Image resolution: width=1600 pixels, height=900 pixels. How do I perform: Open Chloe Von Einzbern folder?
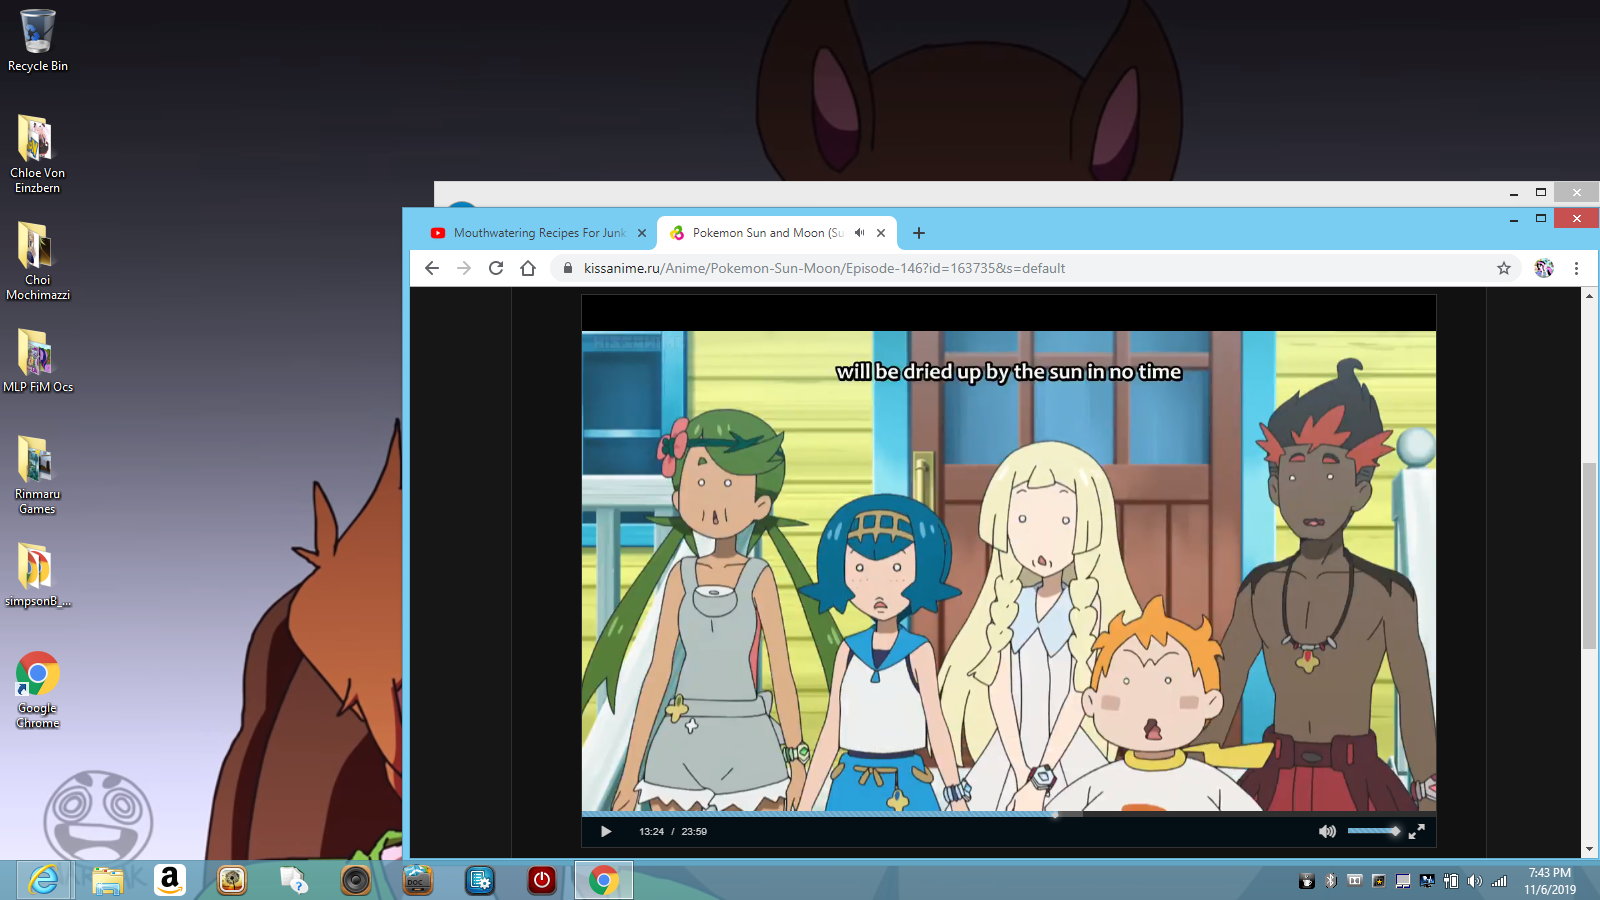(37, 153)
